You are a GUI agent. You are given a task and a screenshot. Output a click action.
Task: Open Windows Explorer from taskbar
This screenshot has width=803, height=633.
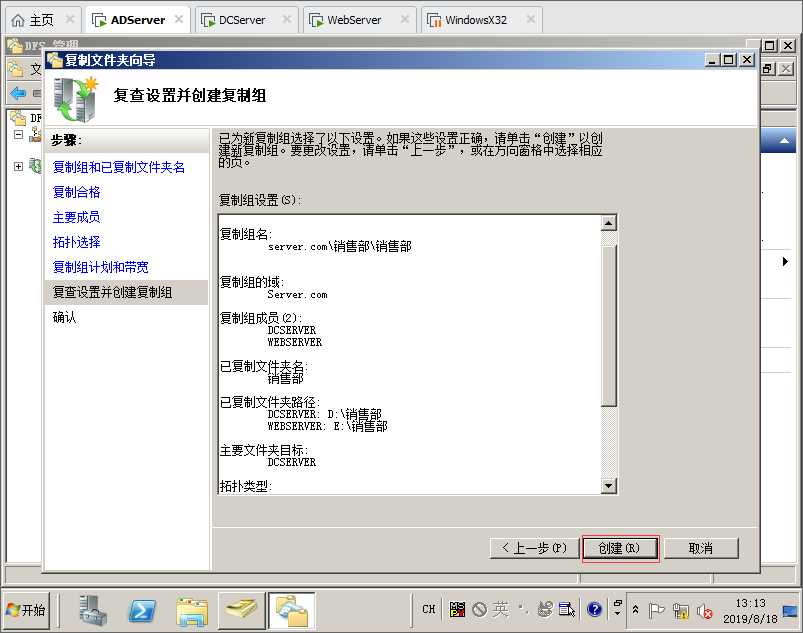click(192, 610)
